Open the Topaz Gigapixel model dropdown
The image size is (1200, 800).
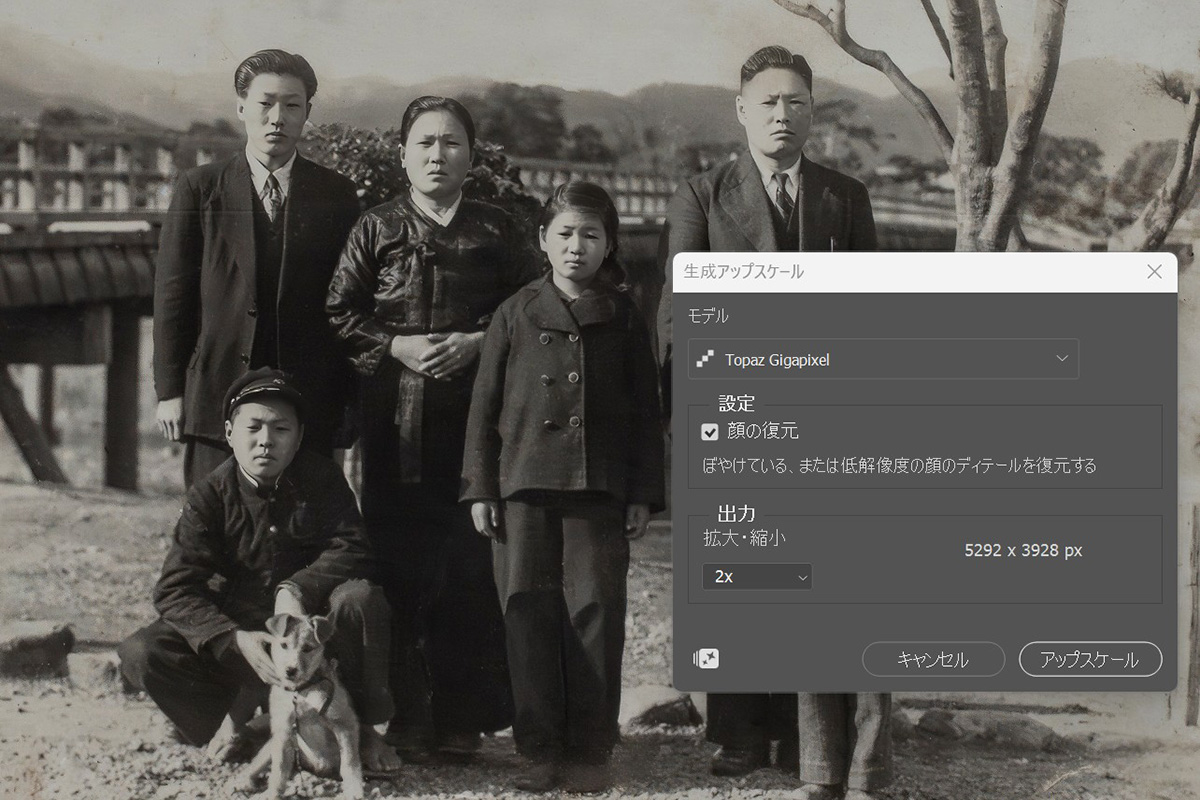pyautogui.click(x=882, y=359)
